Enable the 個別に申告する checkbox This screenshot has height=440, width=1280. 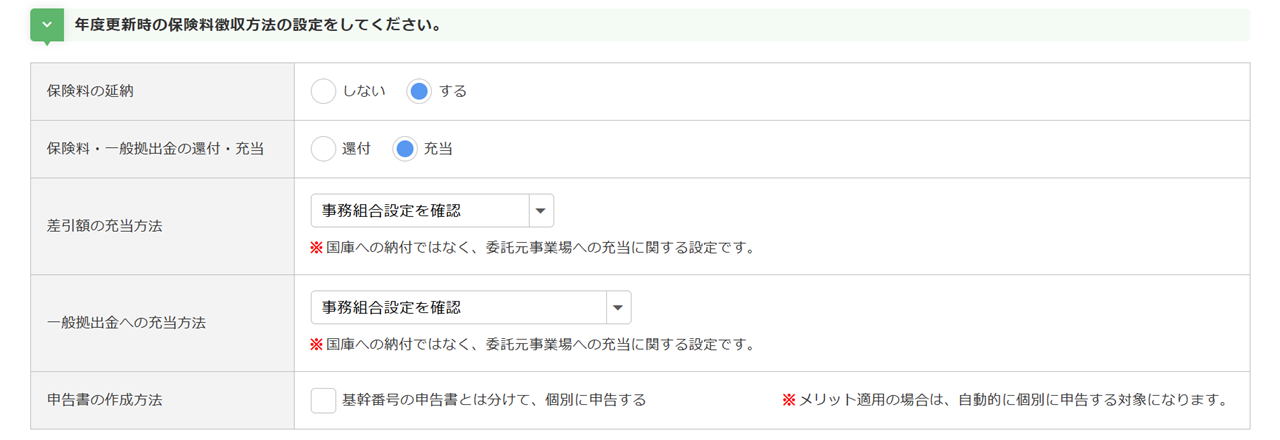(x=324, y=400)
